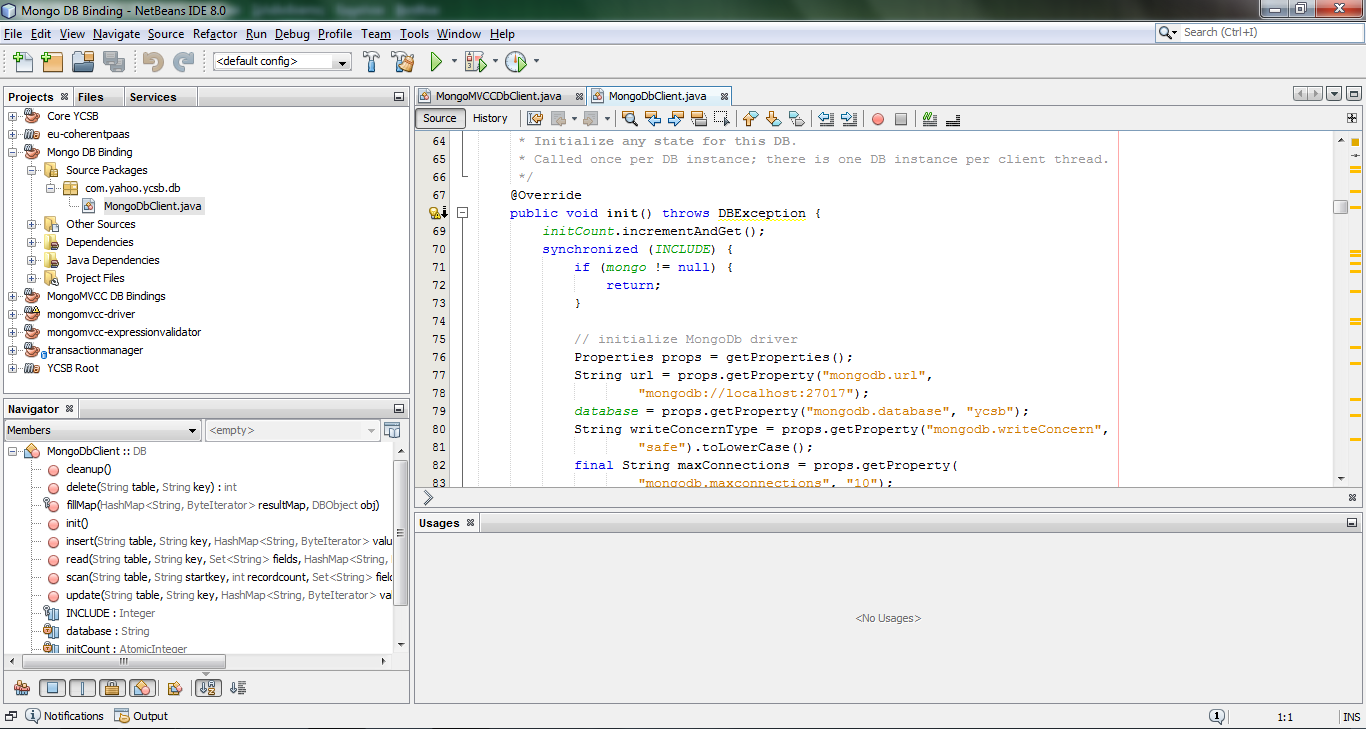1368x729 pixels.
Task: Undo last edit with the toolbar arrow
Action: pos(153,62)
